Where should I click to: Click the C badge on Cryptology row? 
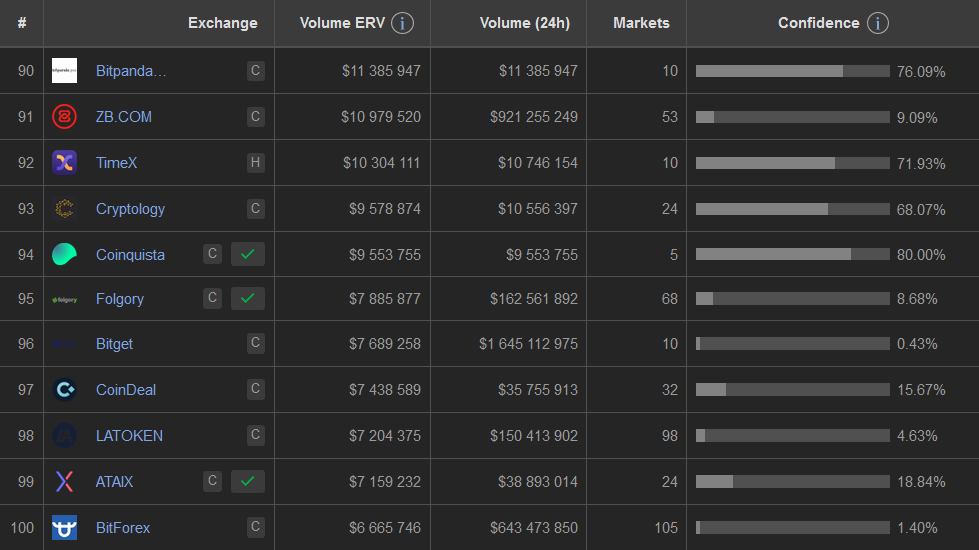pyautogui.click(x=255, y=209)
